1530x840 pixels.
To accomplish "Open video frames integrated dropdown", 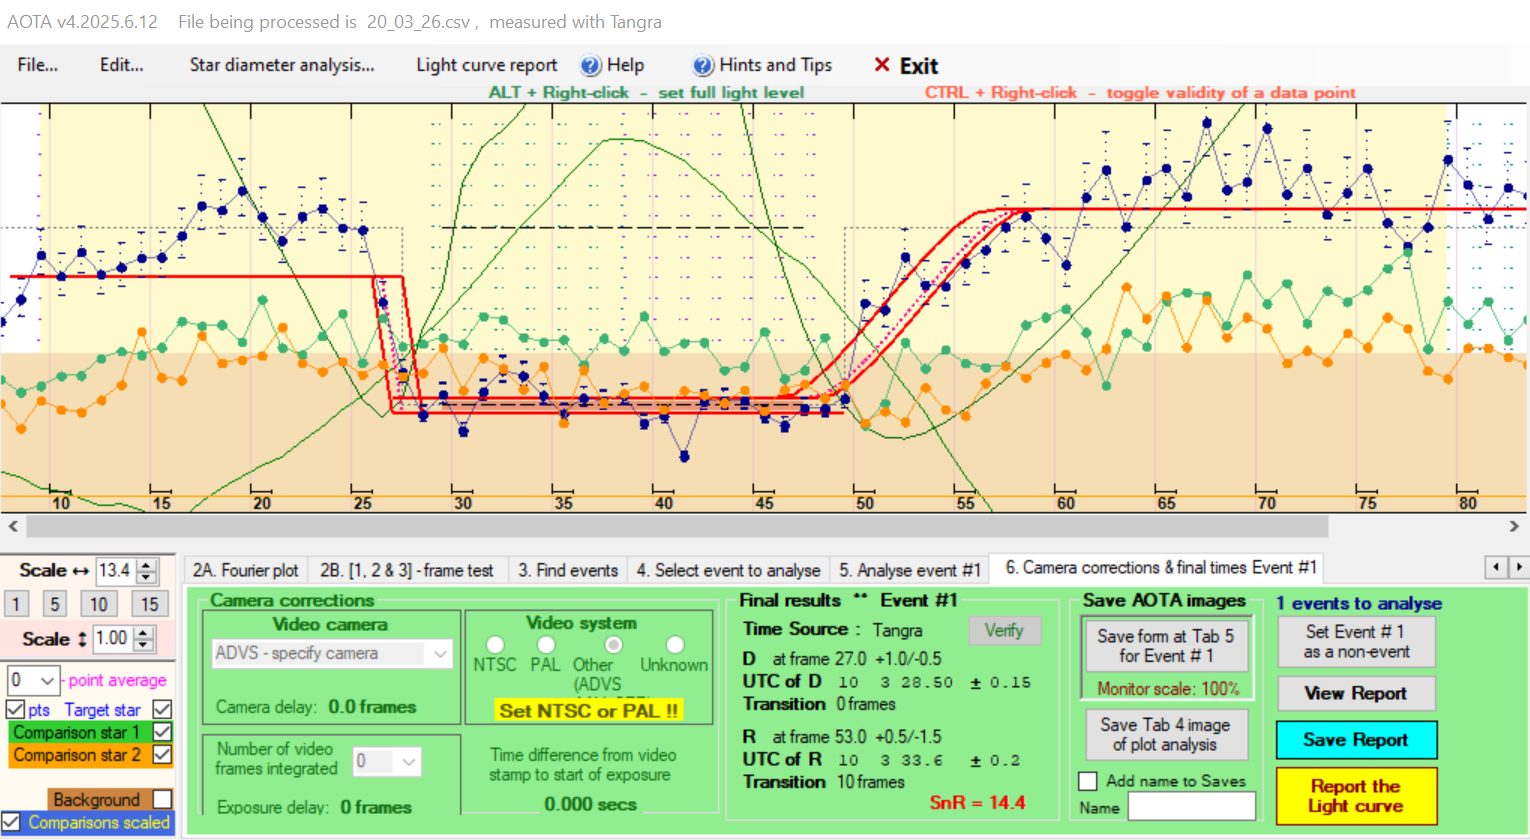I will [408, 762].
